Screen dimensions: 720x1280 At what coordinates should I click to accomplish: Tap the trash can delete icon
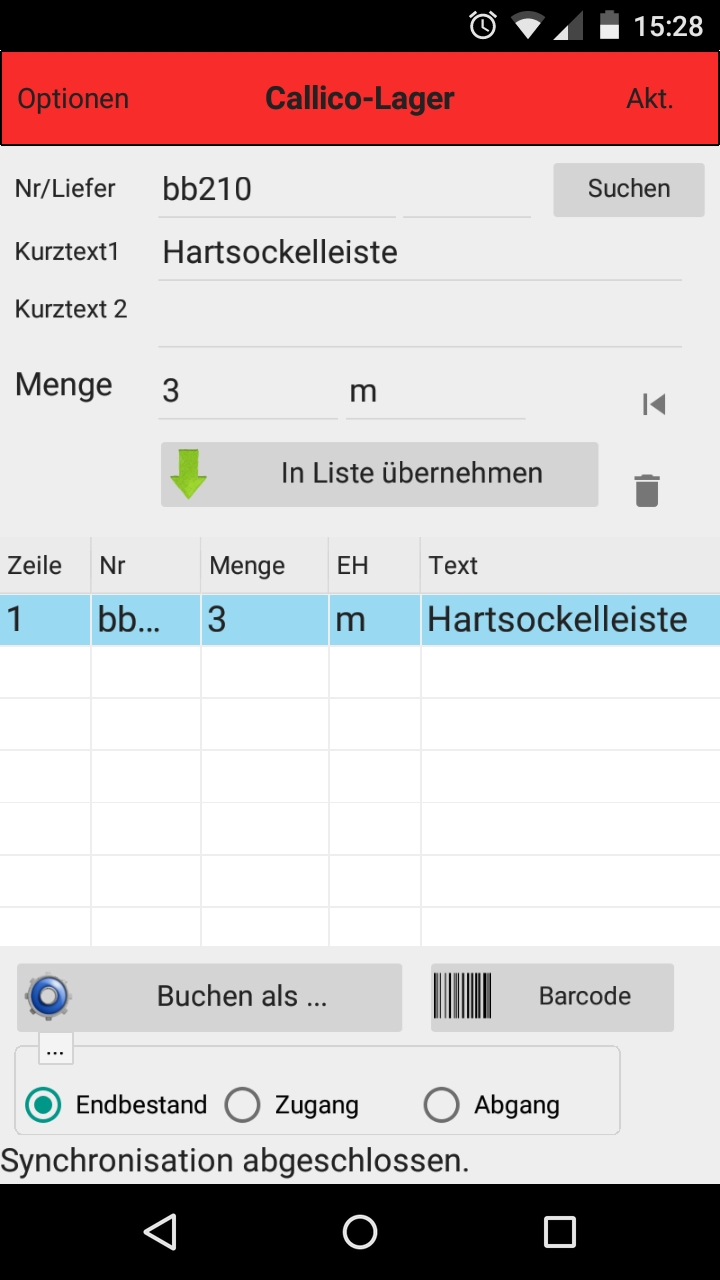click(647, 491)
